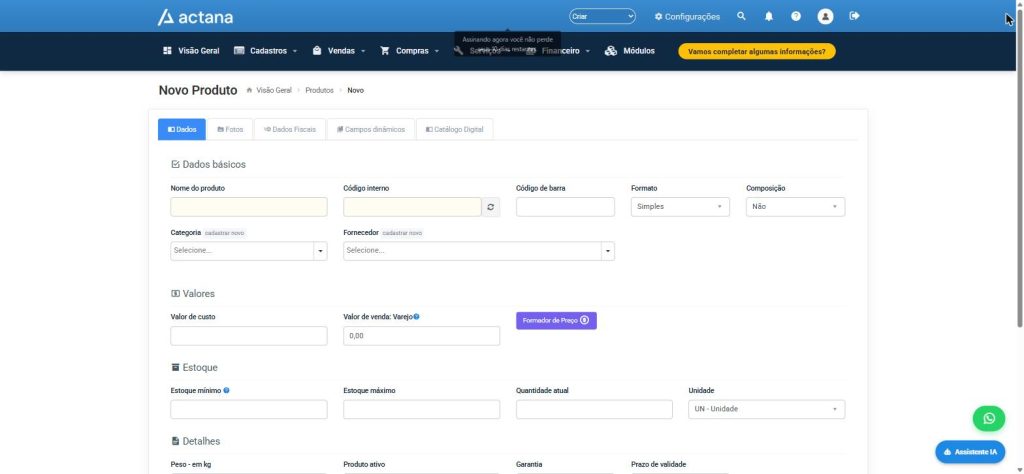Expand the Compras menu
This screenshot has width=1024, height=474.
(x=409, y=51)
